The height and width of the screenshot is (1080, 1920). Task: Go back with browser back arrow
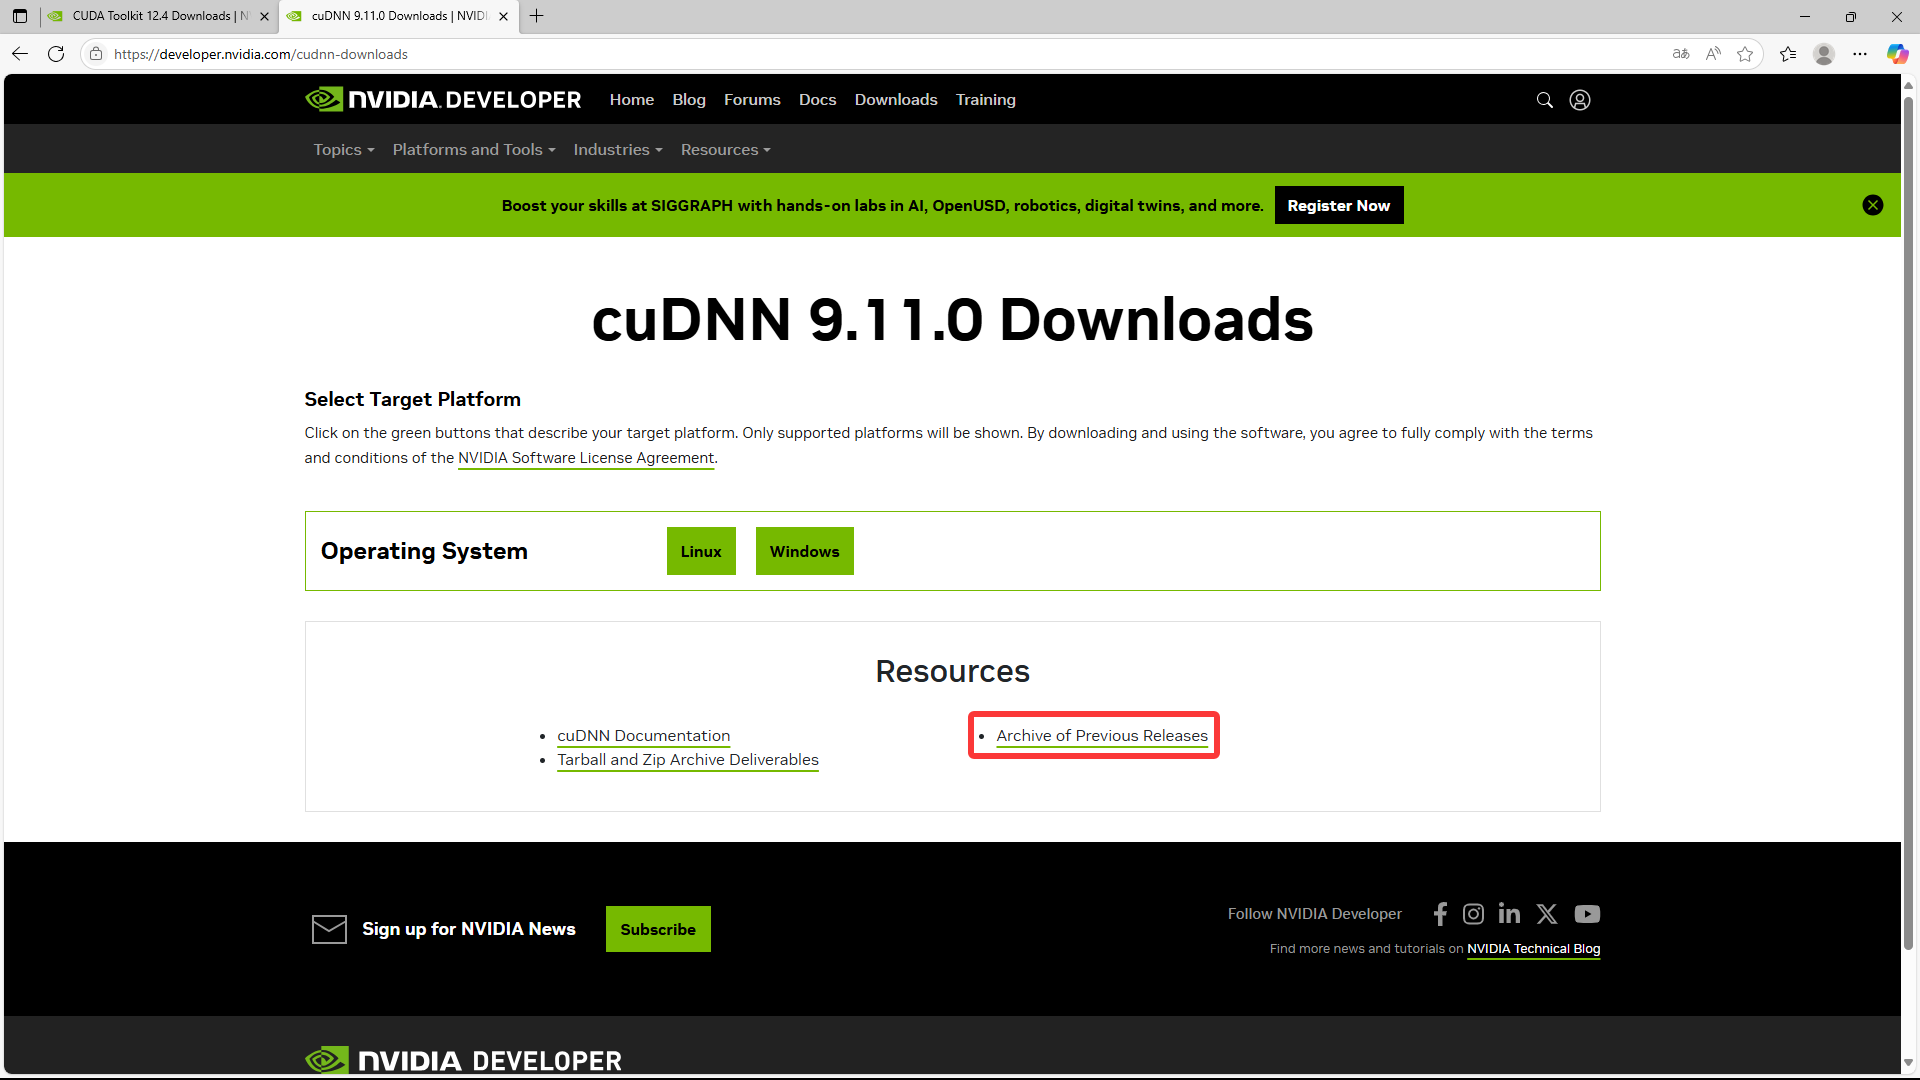point(20,54)
